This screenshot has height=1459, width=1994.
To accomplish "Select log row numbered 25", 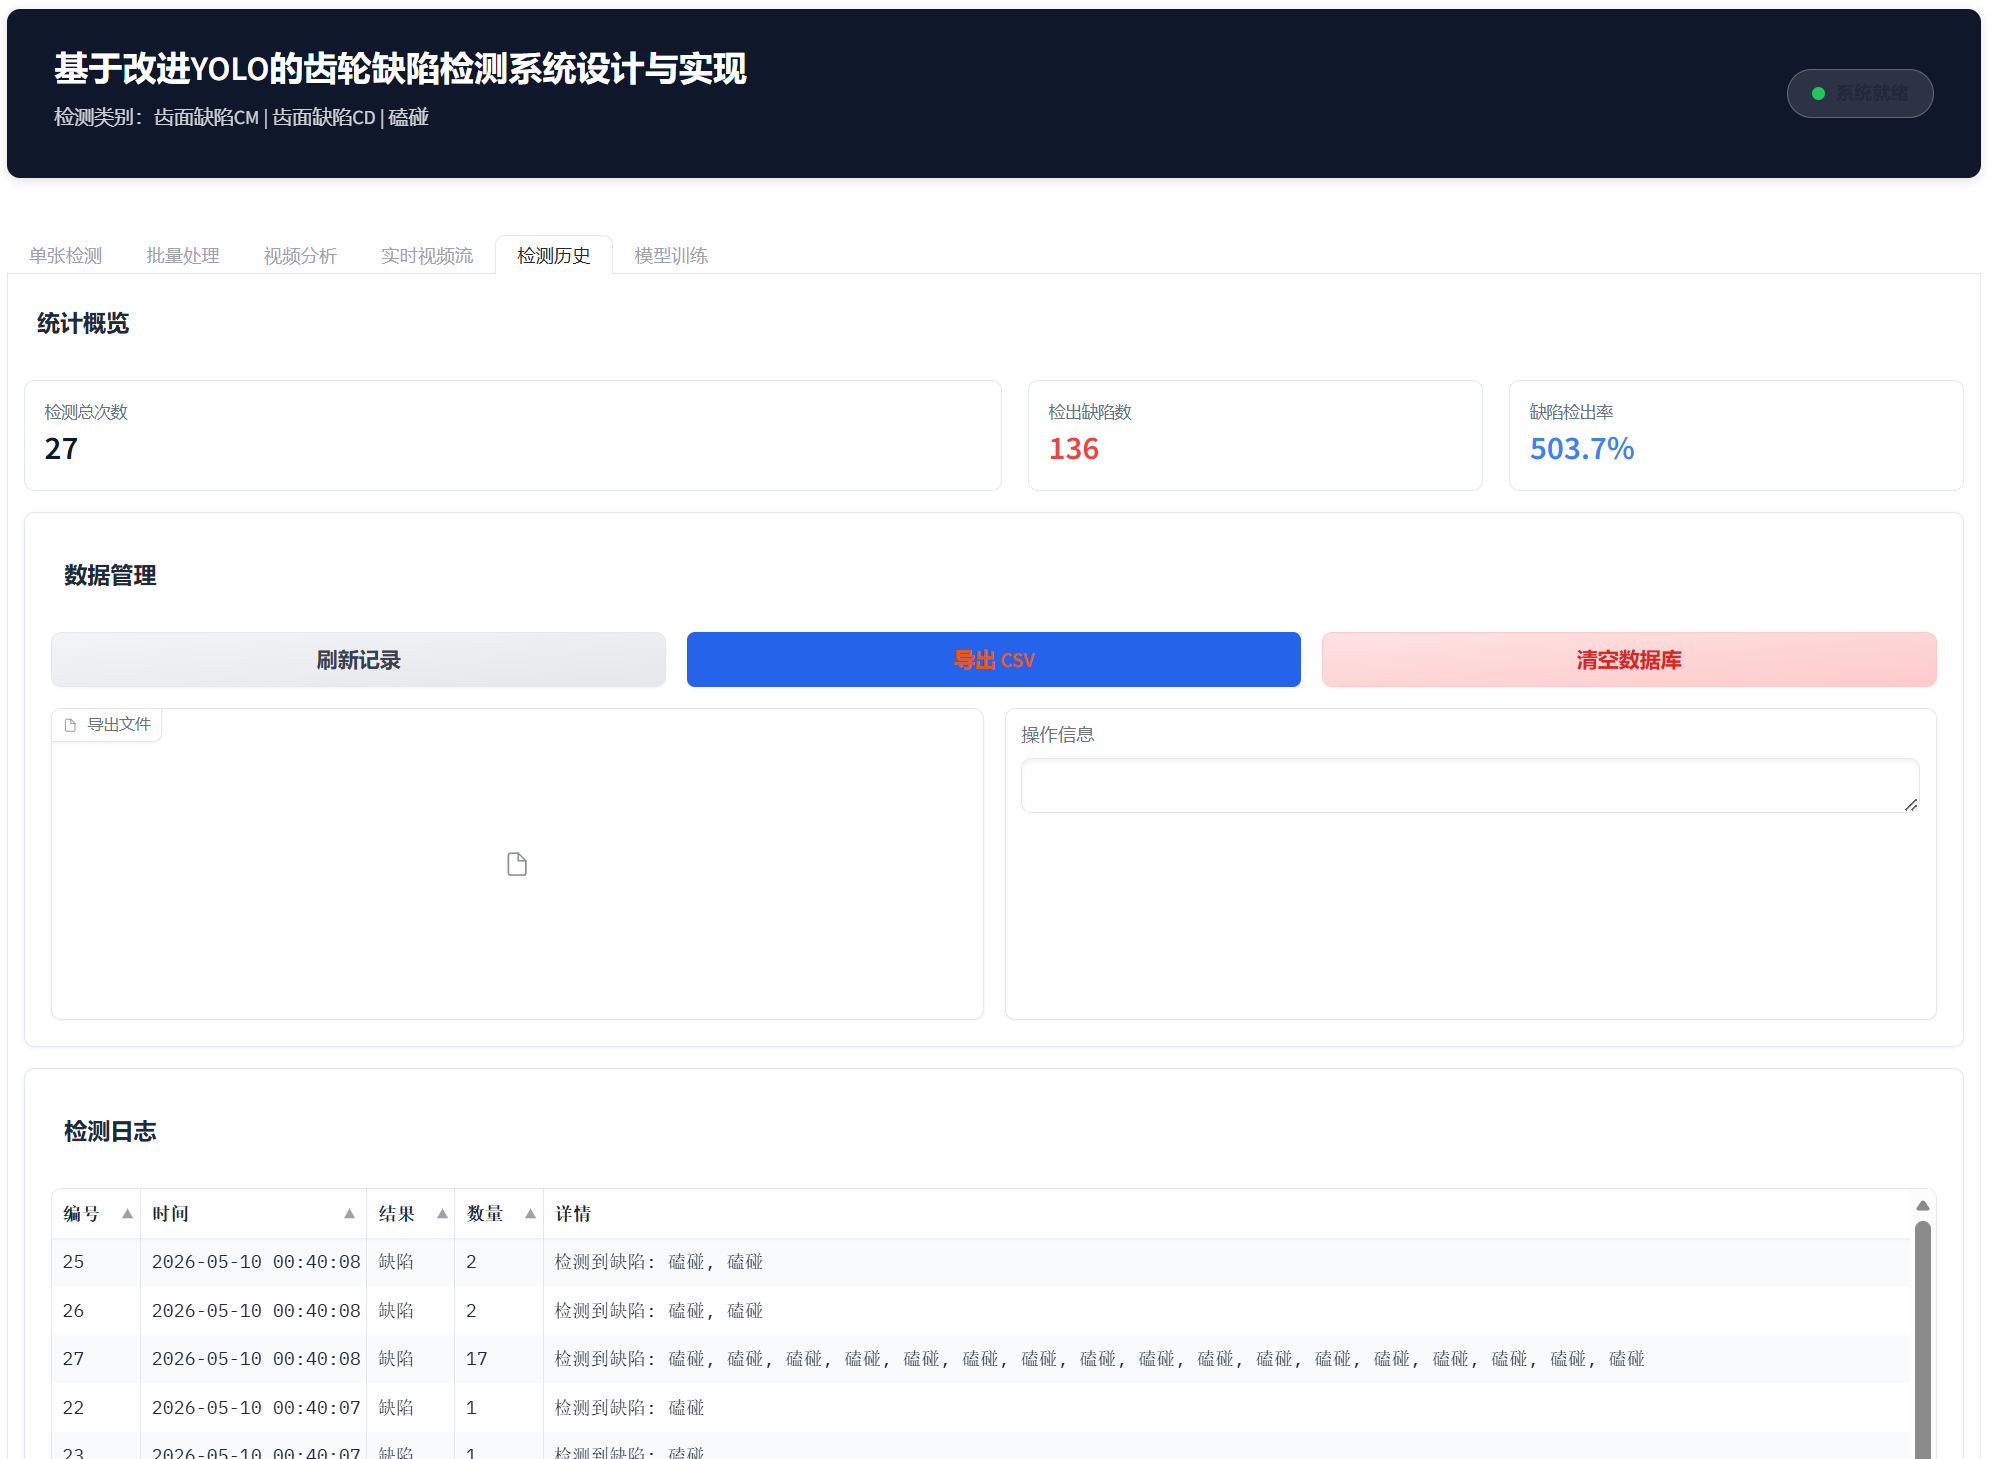I will (982, 1262).
